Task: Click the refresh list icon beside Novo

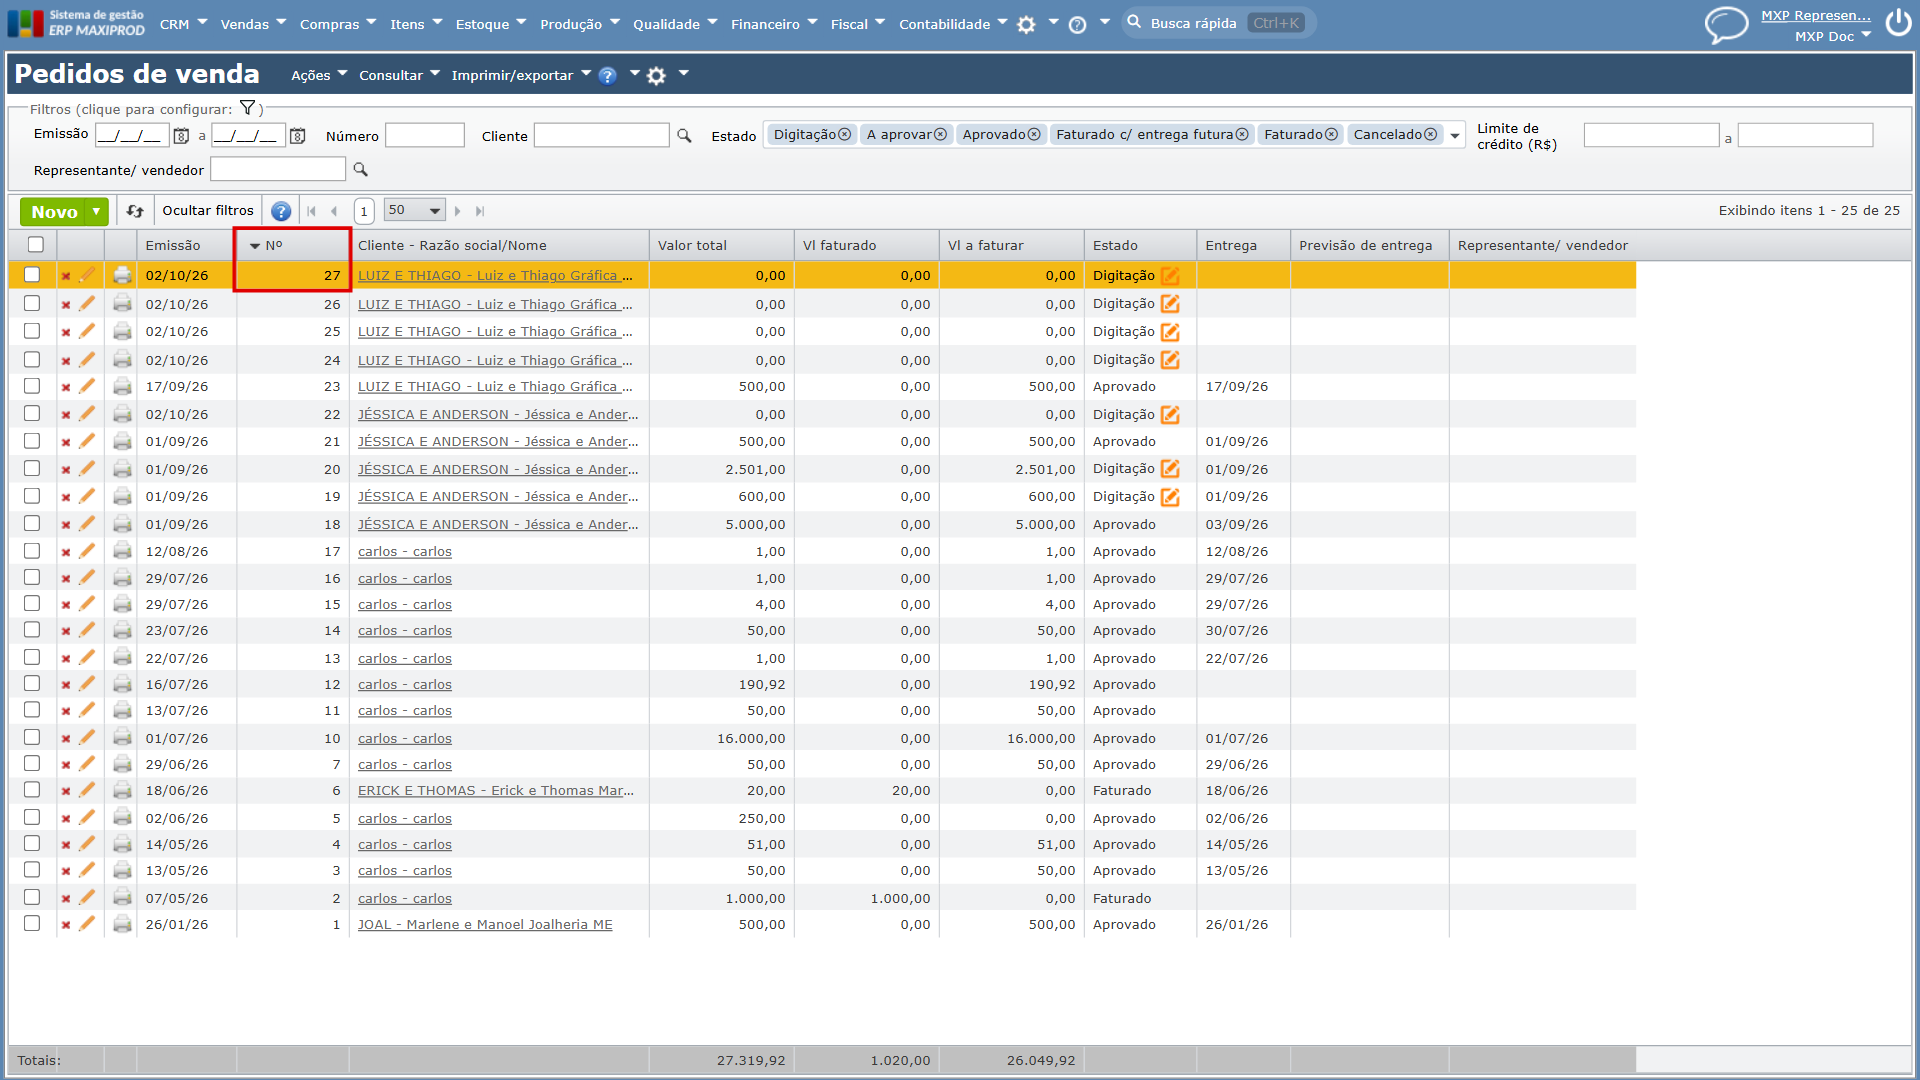Action: tap(135, 211)
